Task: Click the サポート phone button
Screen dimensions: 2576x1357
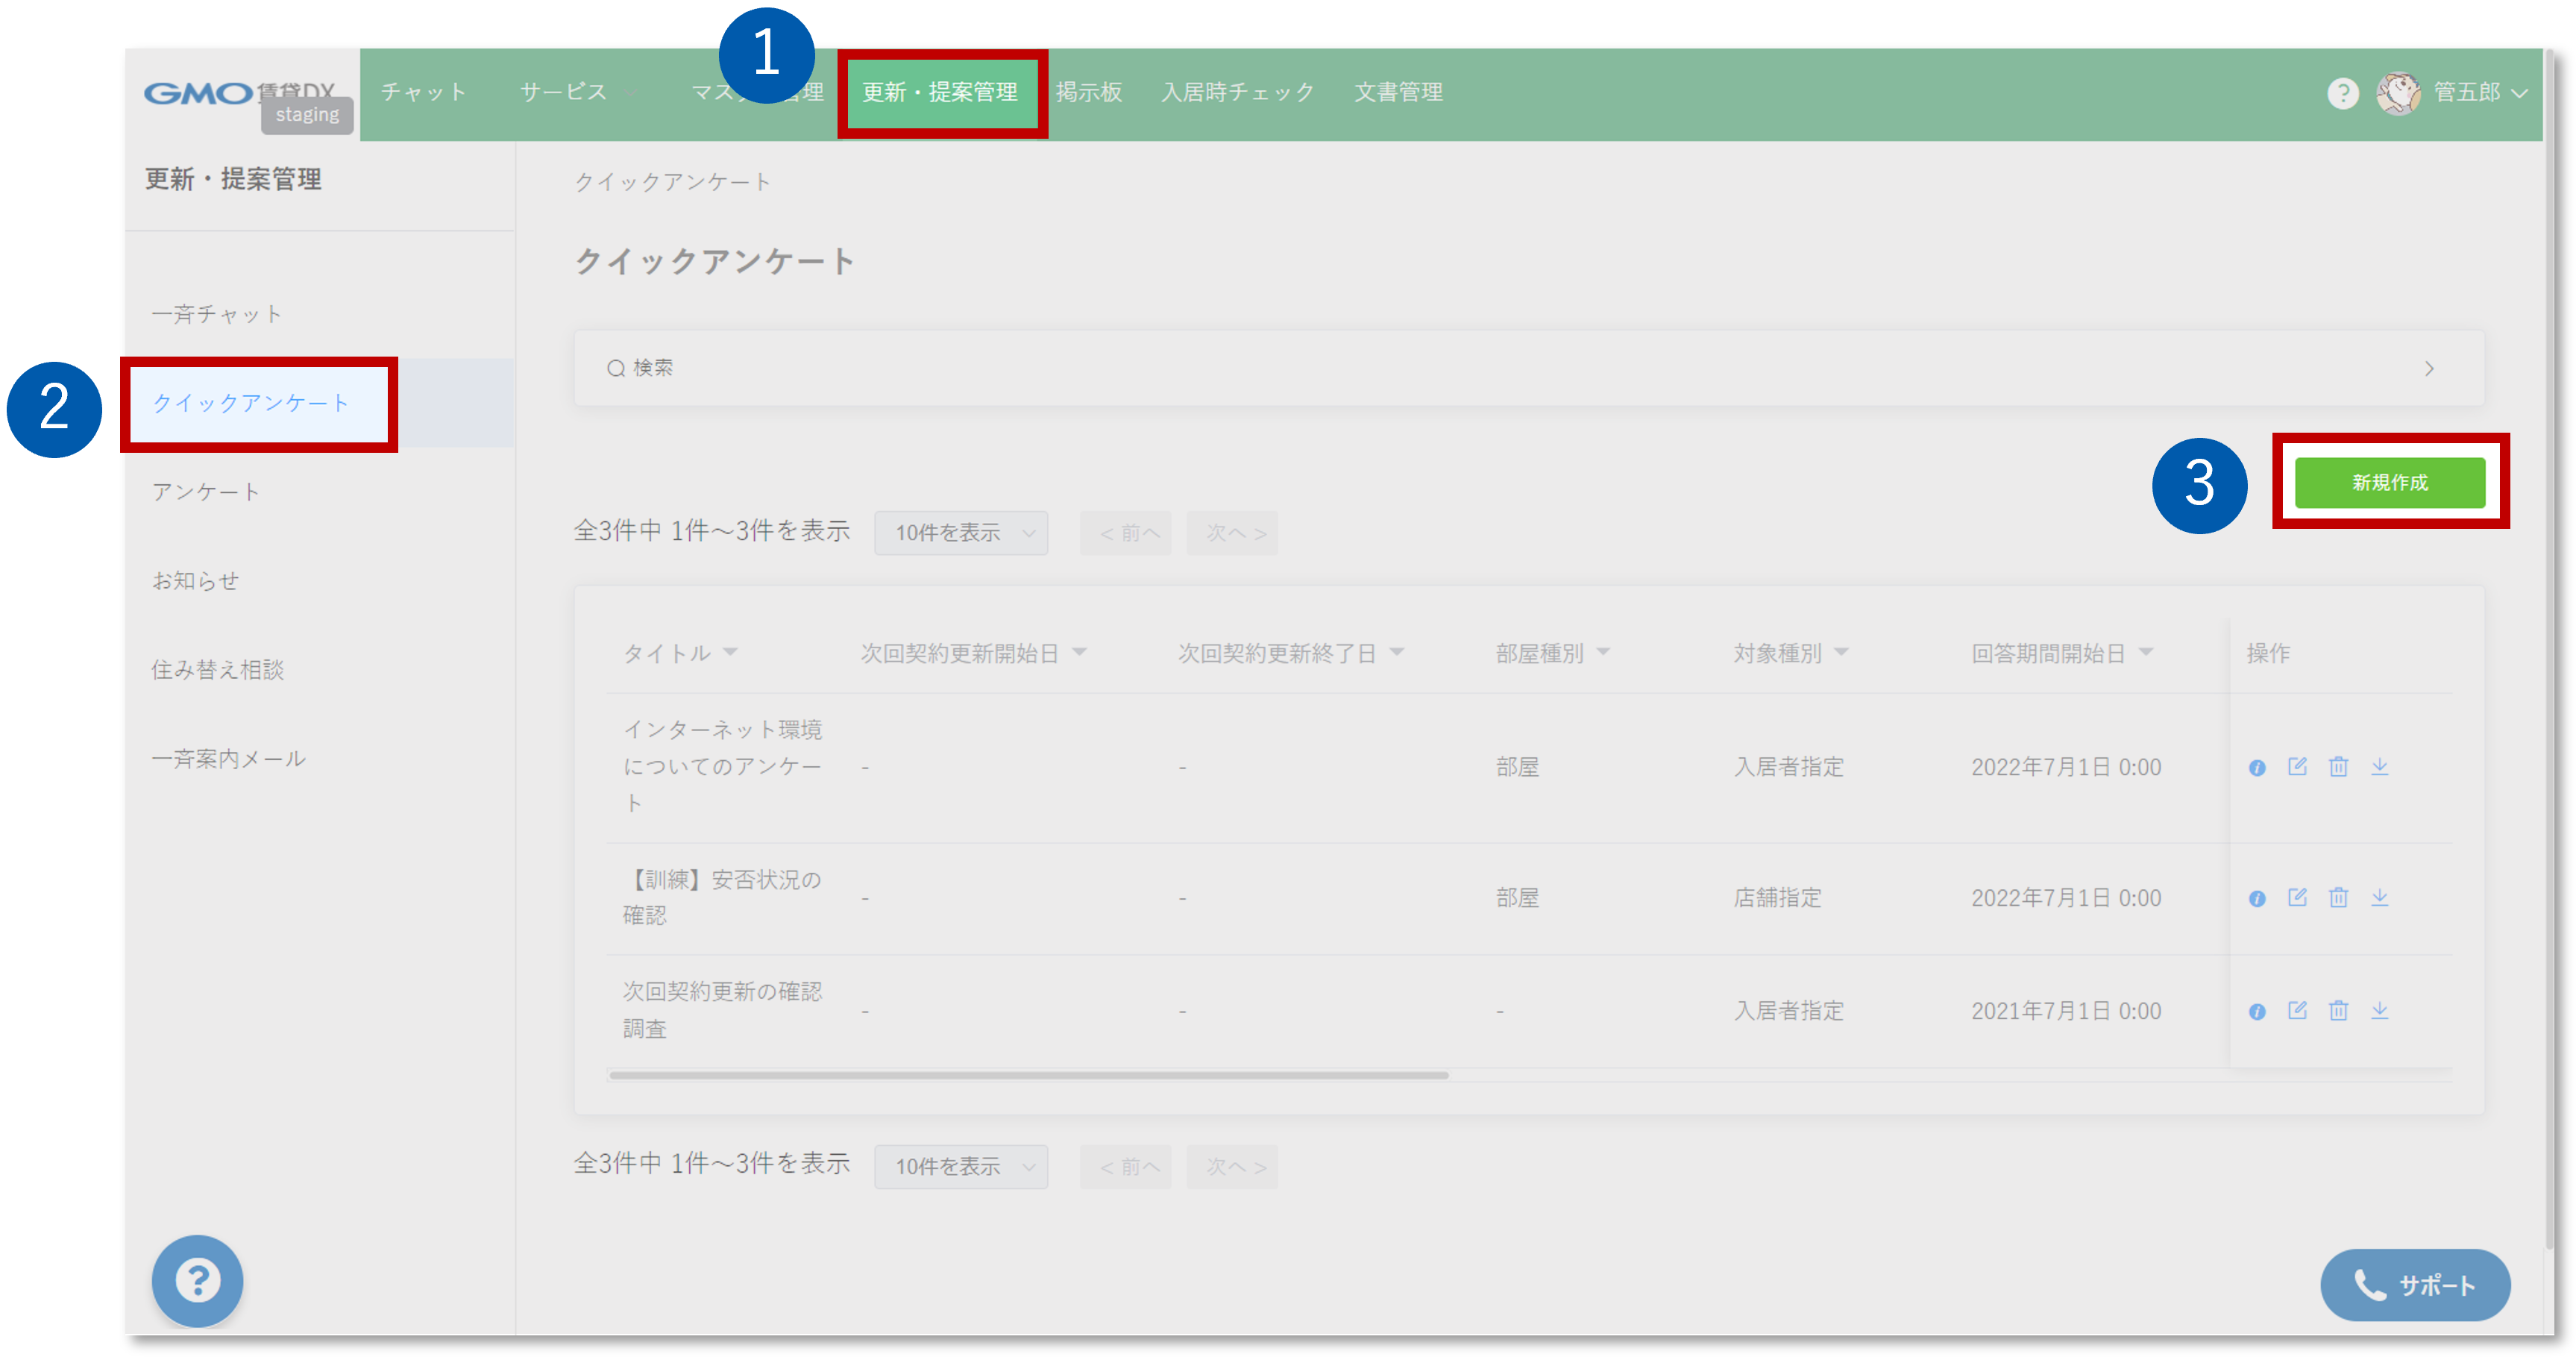Action: [2414, 1284]
